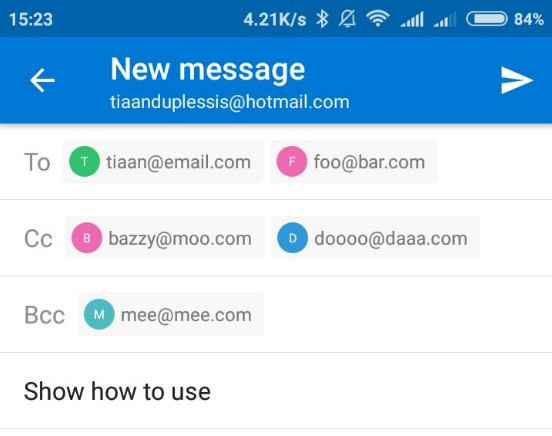Tap the sender address tiaanduplessis@hotmail.com
This screenshot has width=552, height=436.
230,102
